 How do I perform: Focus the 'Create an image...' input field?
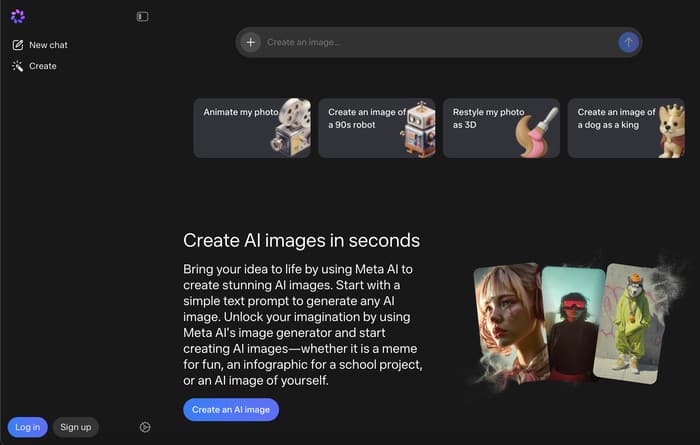tap(439, 42)
